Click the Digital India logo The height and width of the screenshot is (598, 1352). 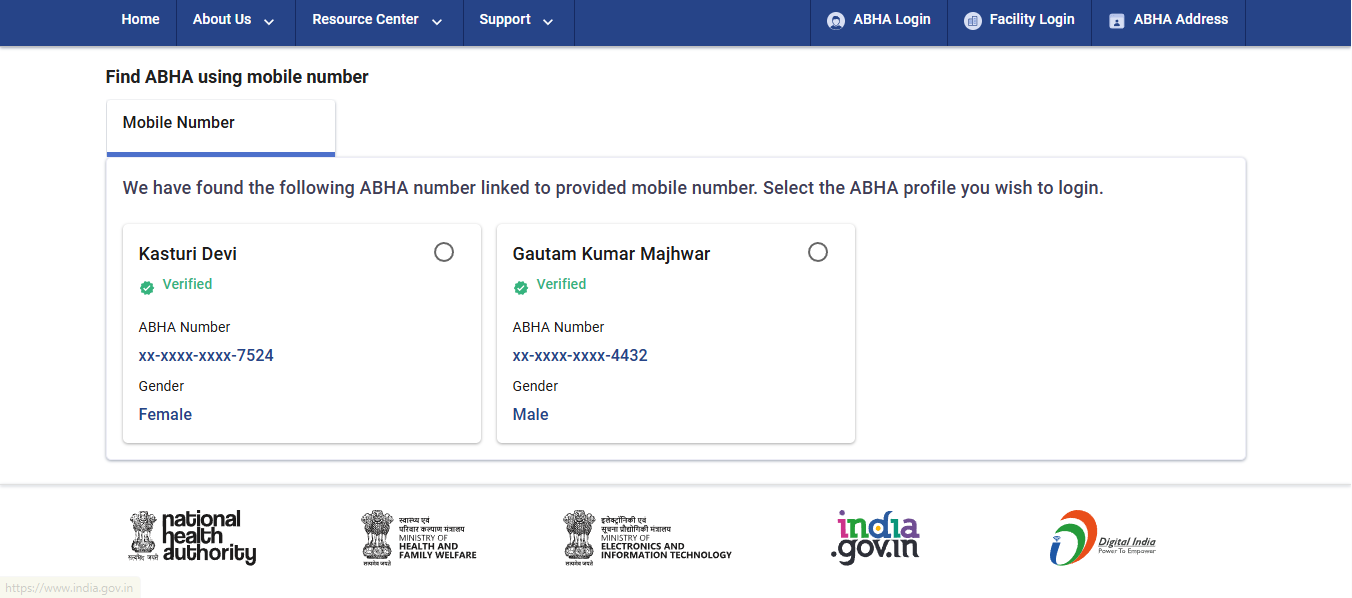point(1103,537)
